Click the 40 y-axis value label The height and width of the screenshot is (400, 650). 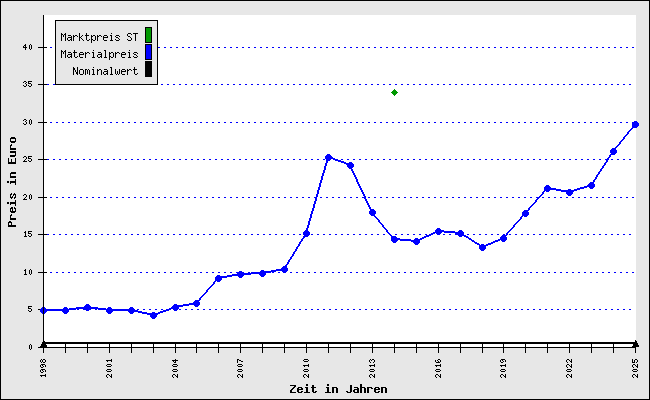click(x=28, y=47)
